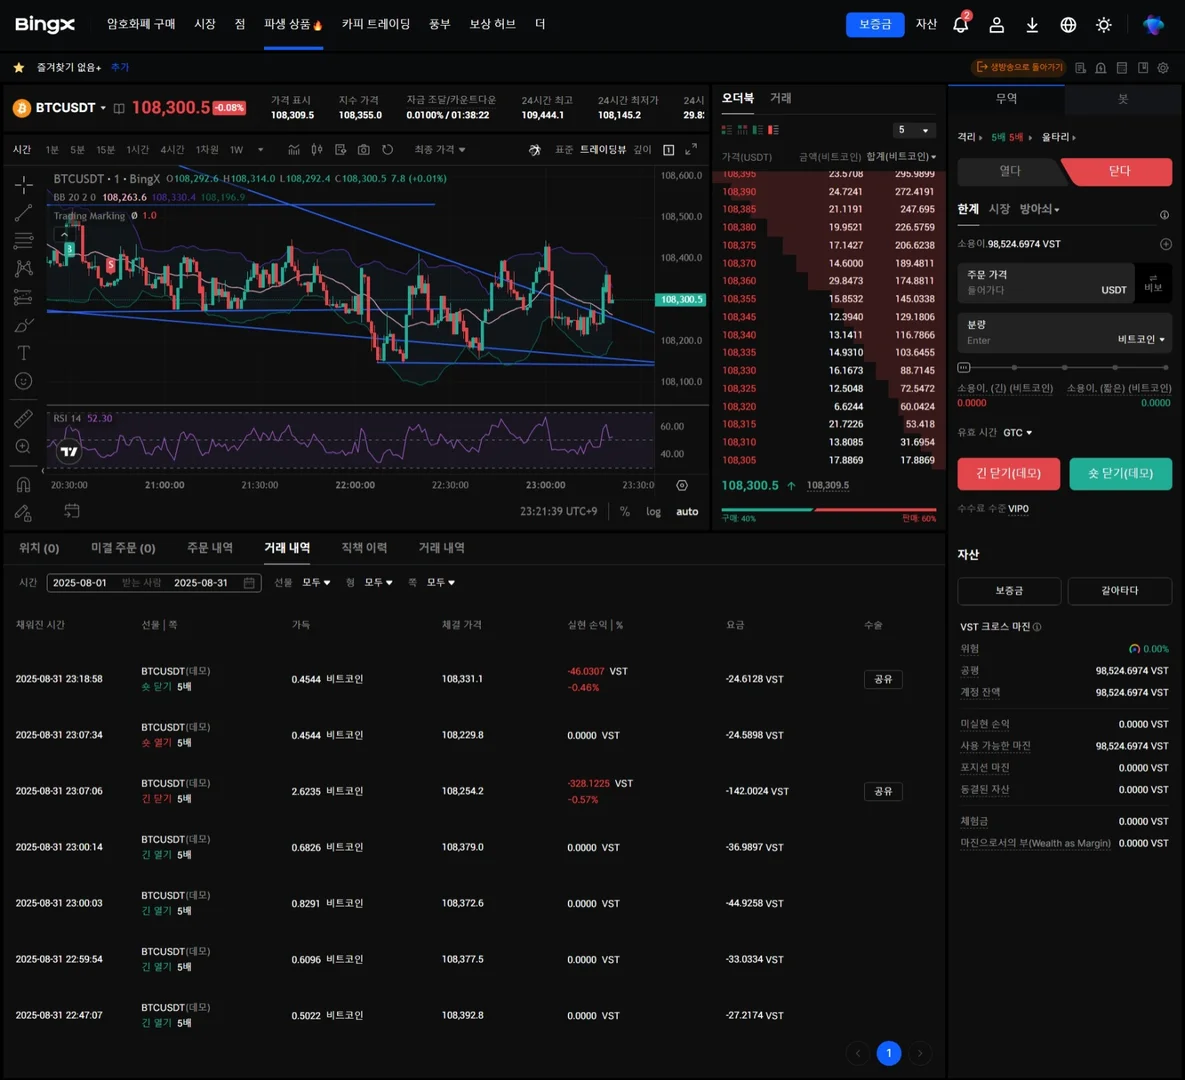Show order book with both bids and asks
Viewport: 1185px width, 1080px height.
(x=727, y=130)
